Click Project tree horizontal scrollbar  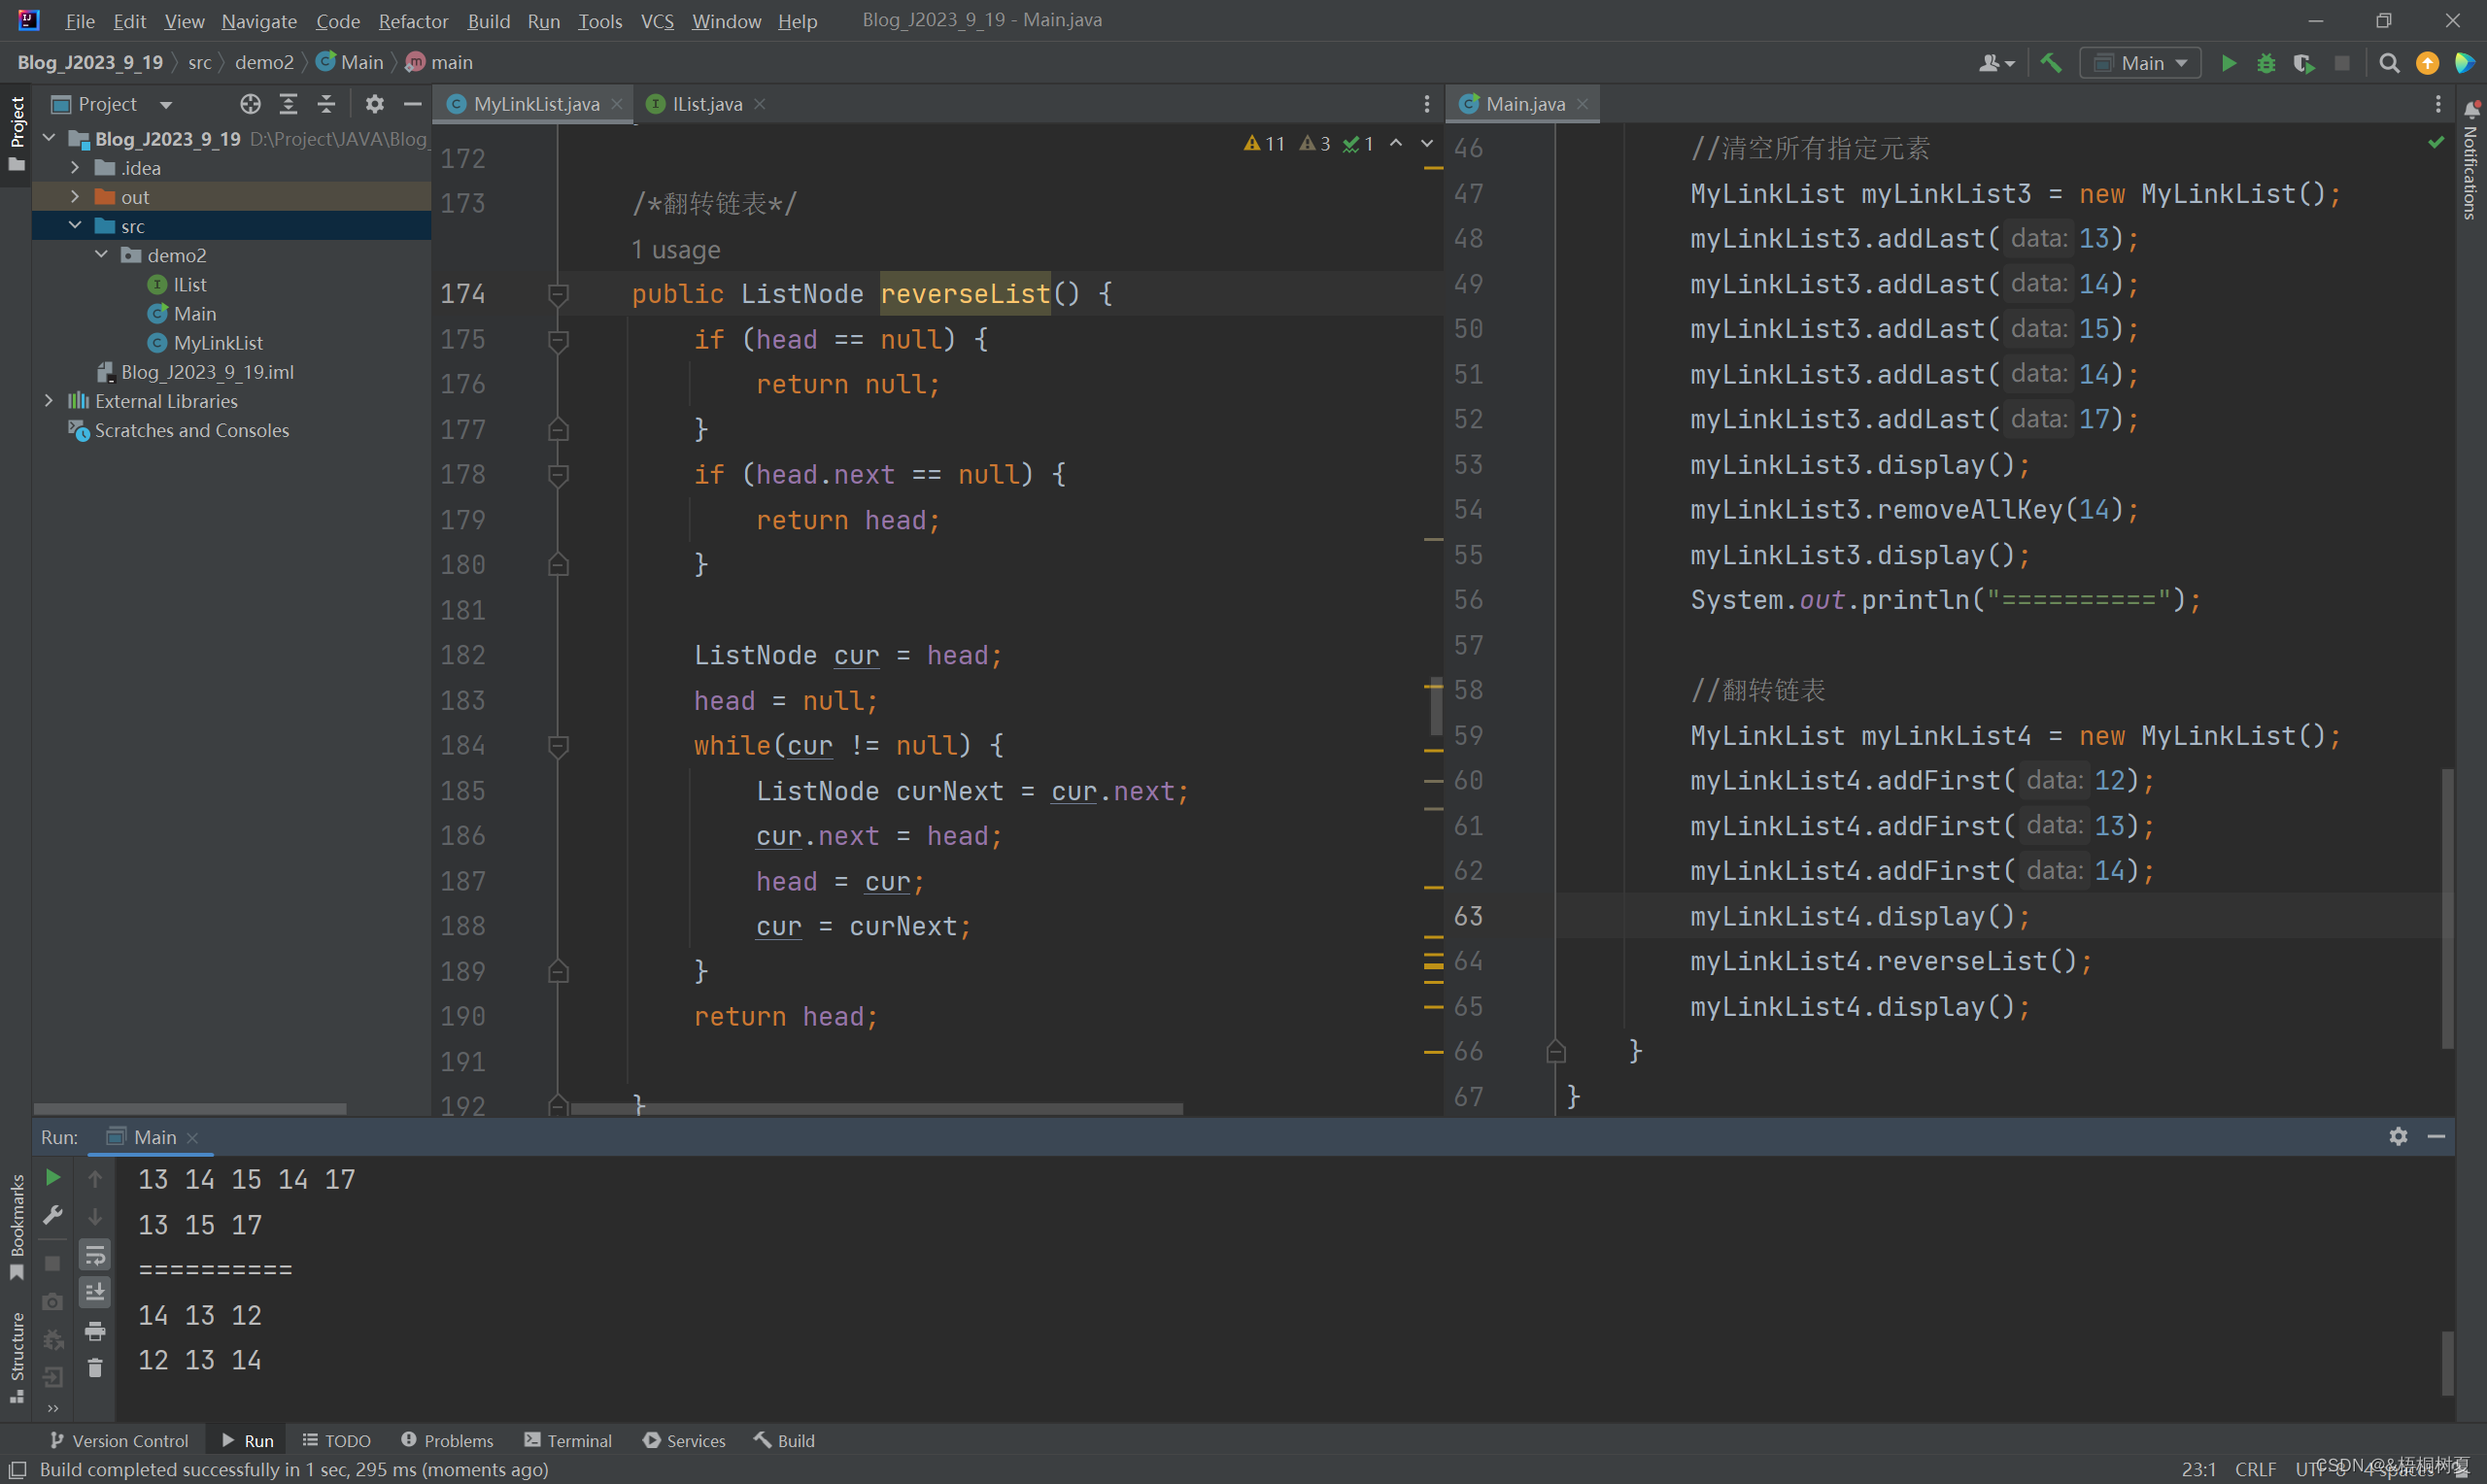coord(190,1108)
